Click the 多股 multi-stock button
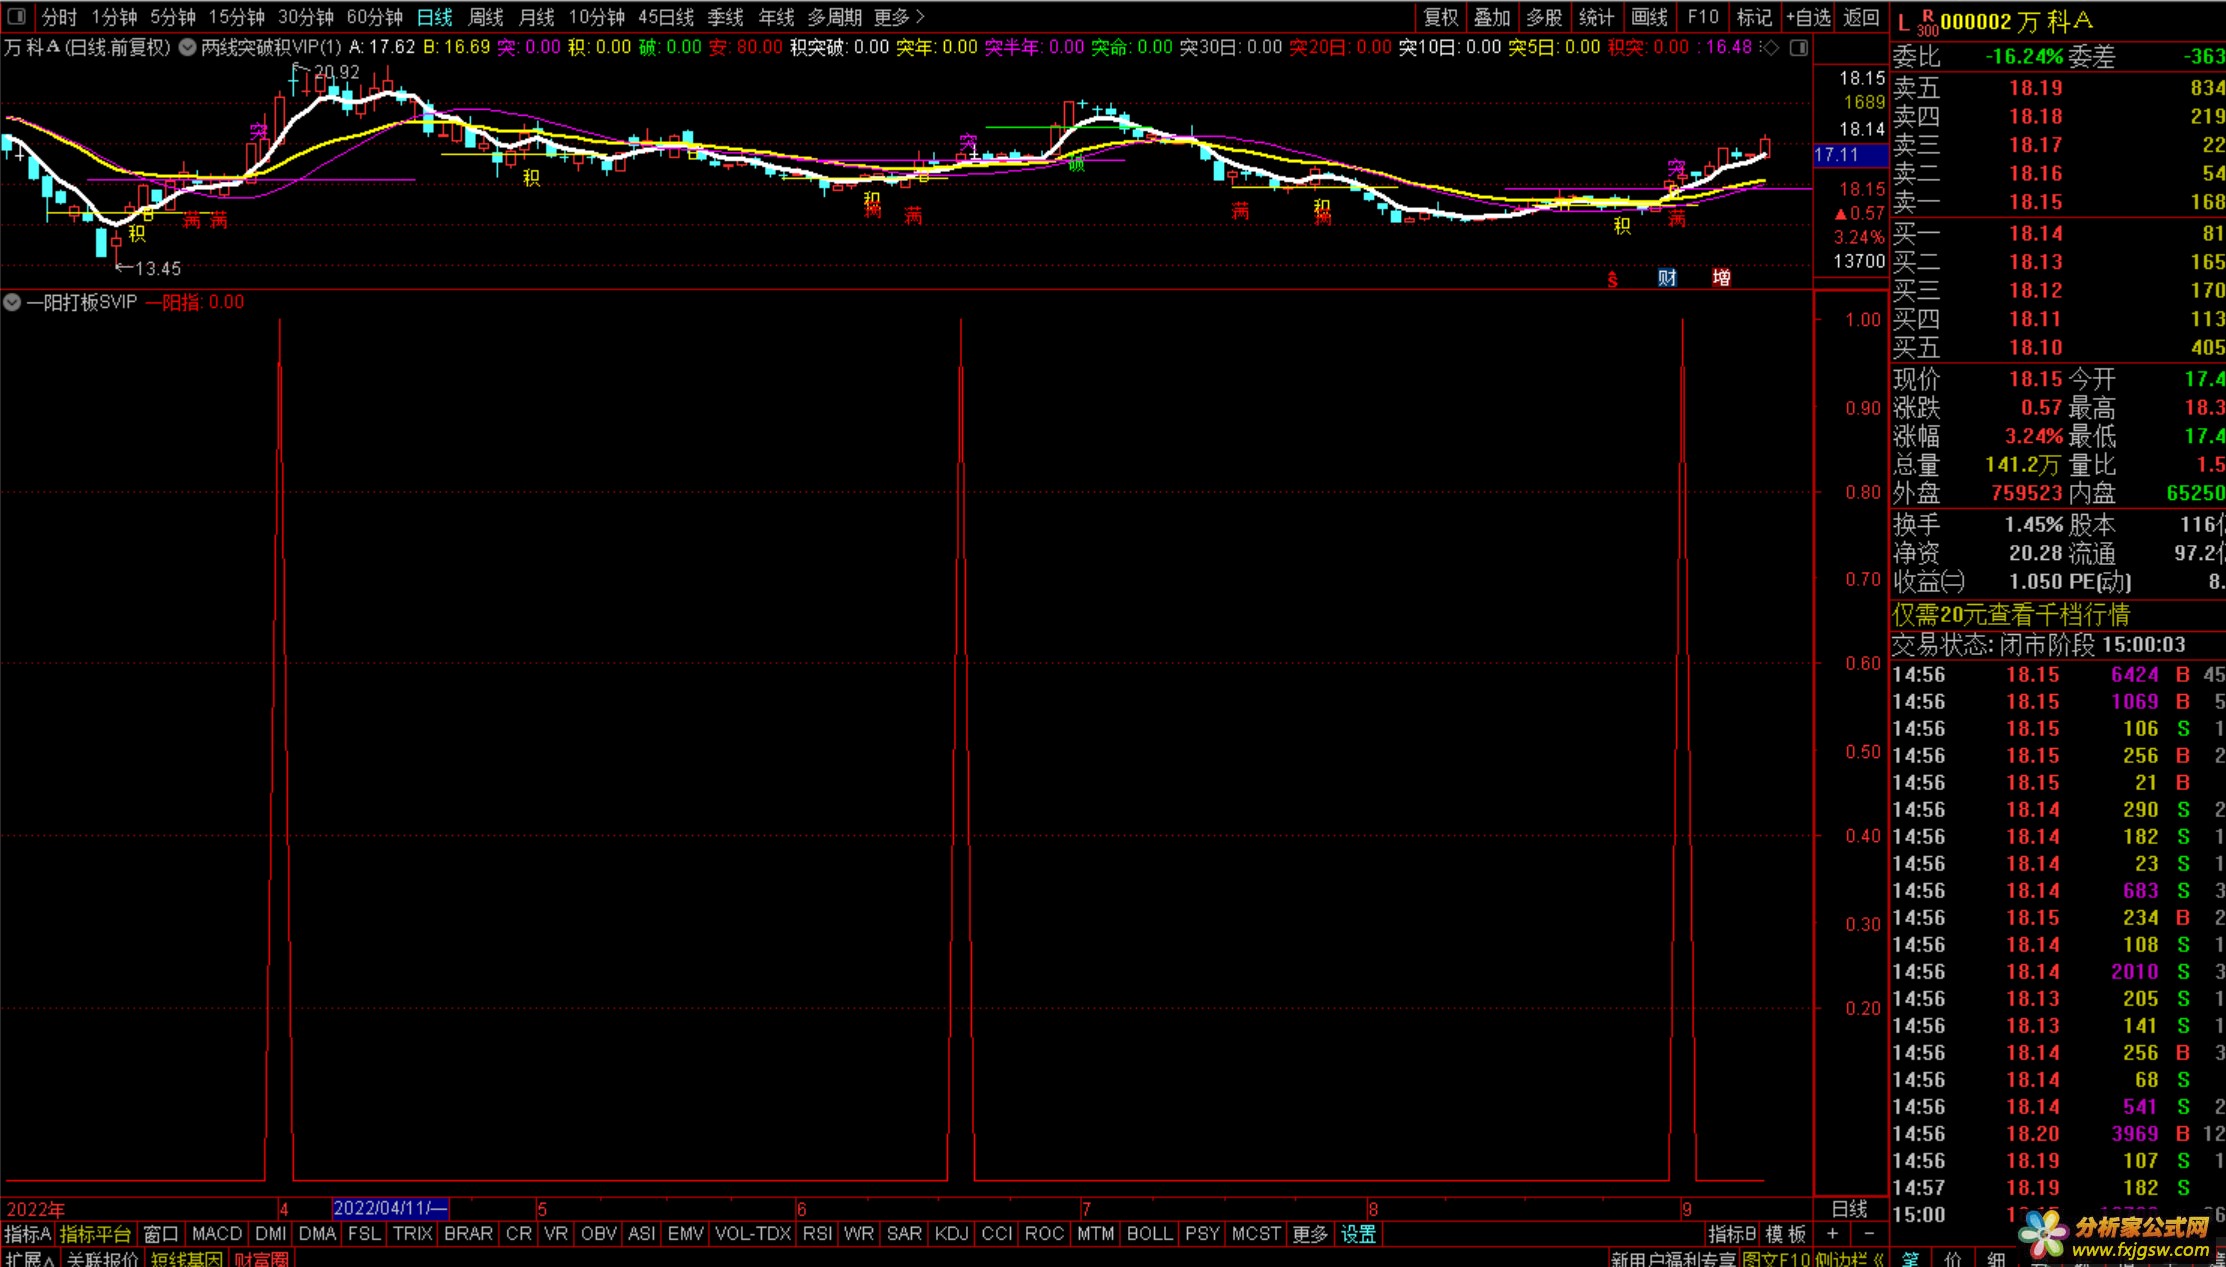The image size is (2226, 1267). tap(1544, 17)
